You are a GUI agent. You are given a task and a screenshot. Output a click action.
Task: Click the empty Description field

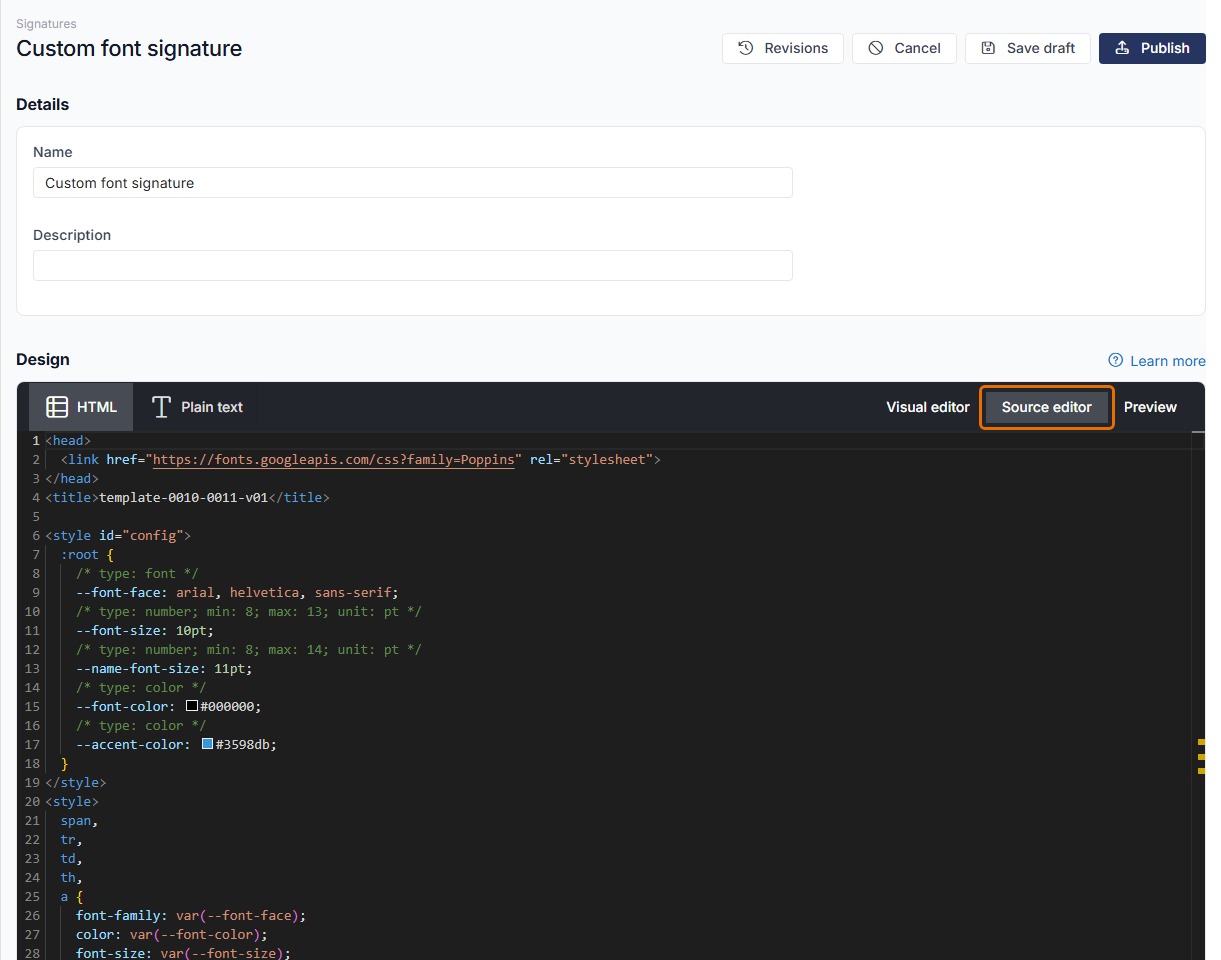click(413, 266)
